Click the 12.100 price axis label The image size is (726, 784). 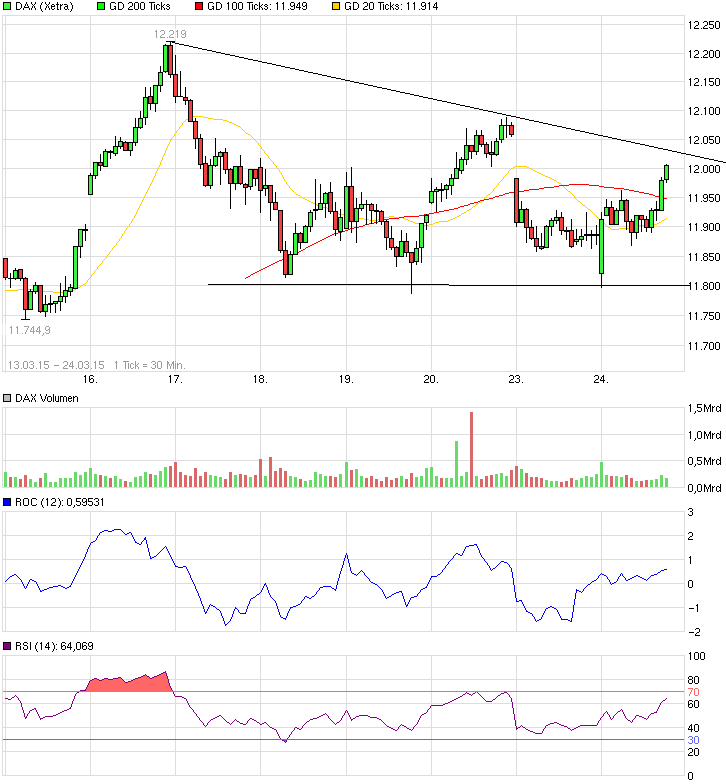click(x=704, y=111)
